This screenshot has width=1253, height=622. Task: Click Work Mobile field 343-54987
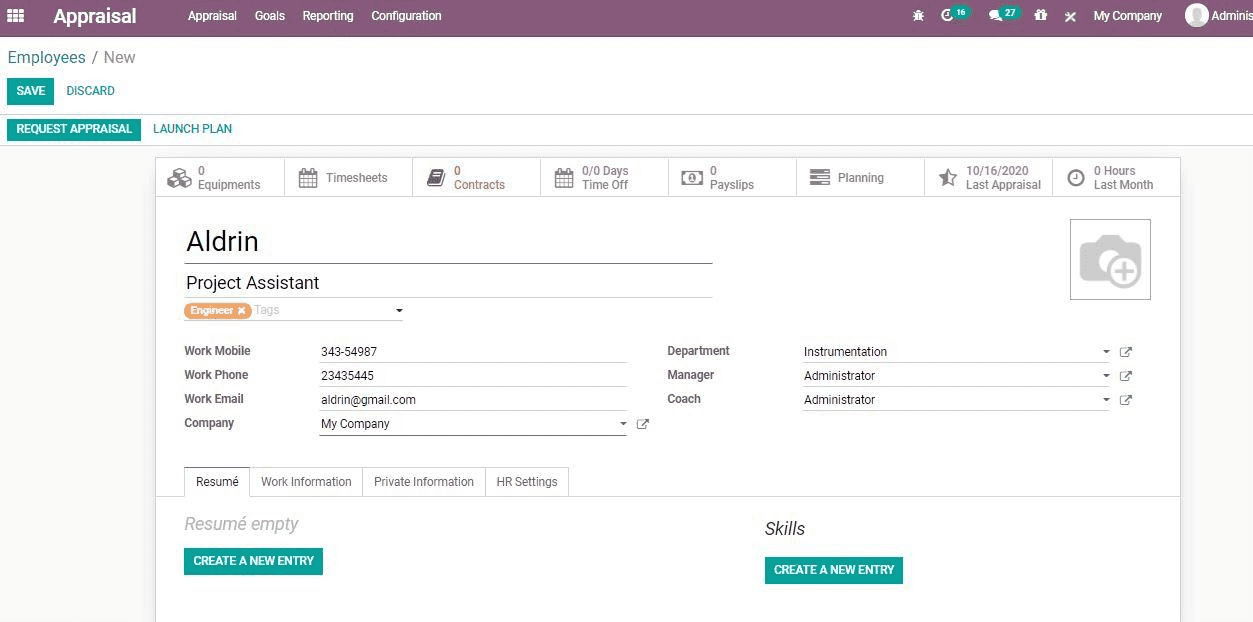pos(473,352)
